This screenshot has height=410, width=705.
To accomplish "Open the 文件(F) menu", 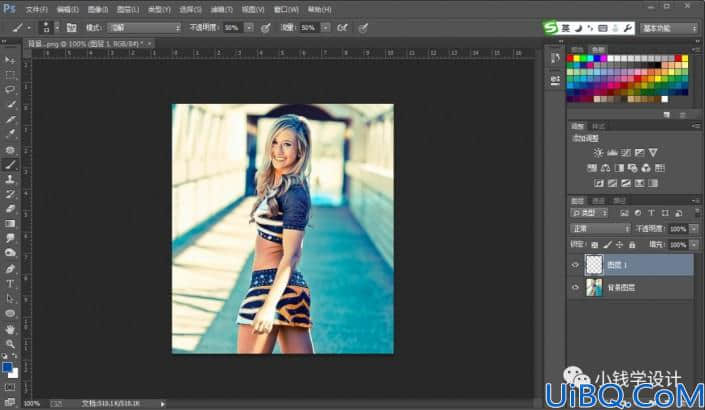I will click(36, 9).
